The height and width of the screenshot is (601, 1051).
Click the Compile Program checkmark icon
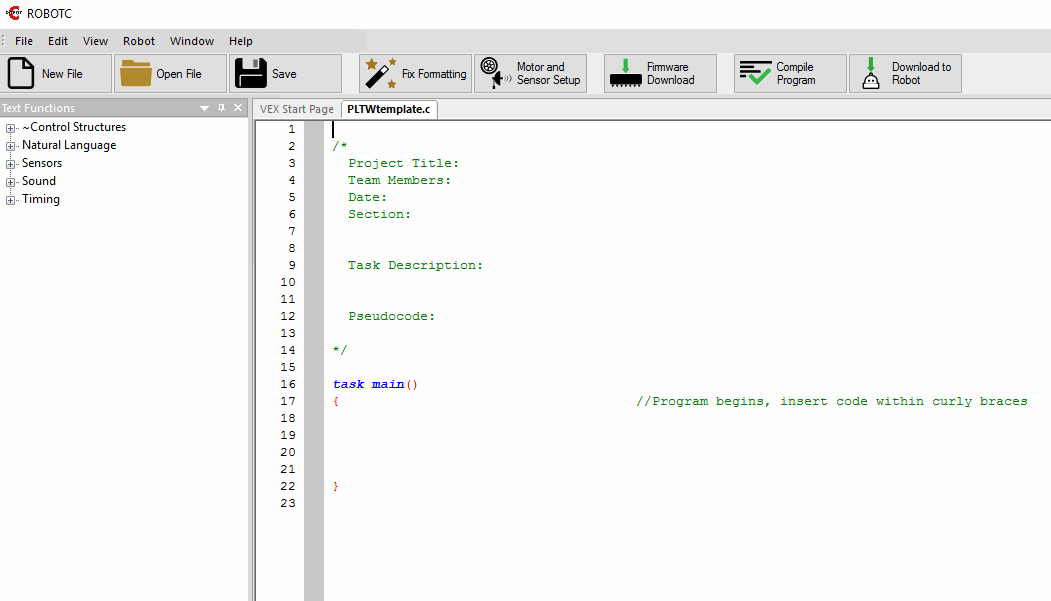[755, 74]
